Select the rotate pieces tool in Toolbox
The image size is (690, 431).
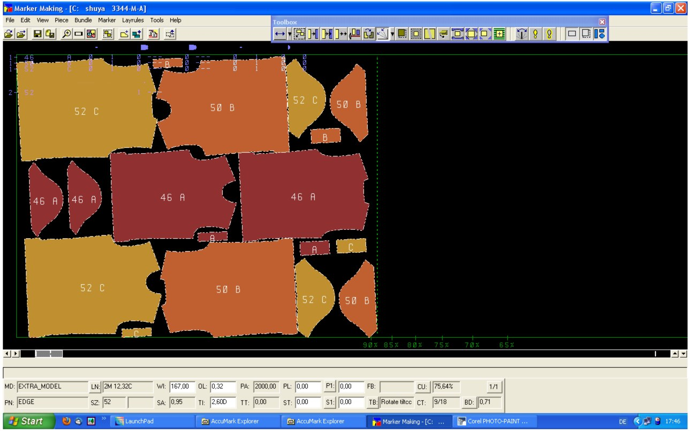pyautogui.click(x=368, y=34)
